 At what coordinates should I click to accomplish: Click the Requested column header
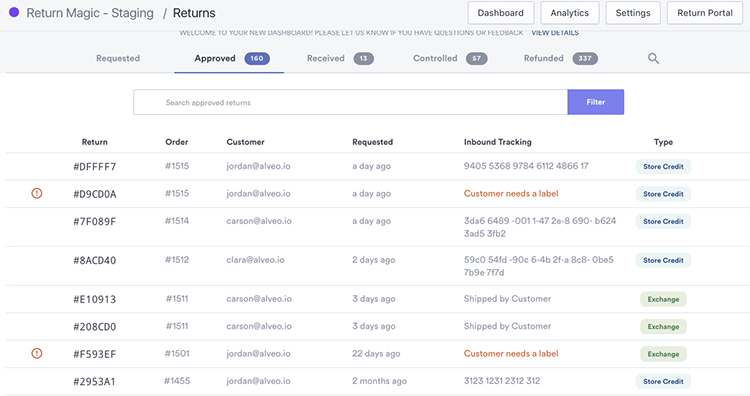pos(373,142)
